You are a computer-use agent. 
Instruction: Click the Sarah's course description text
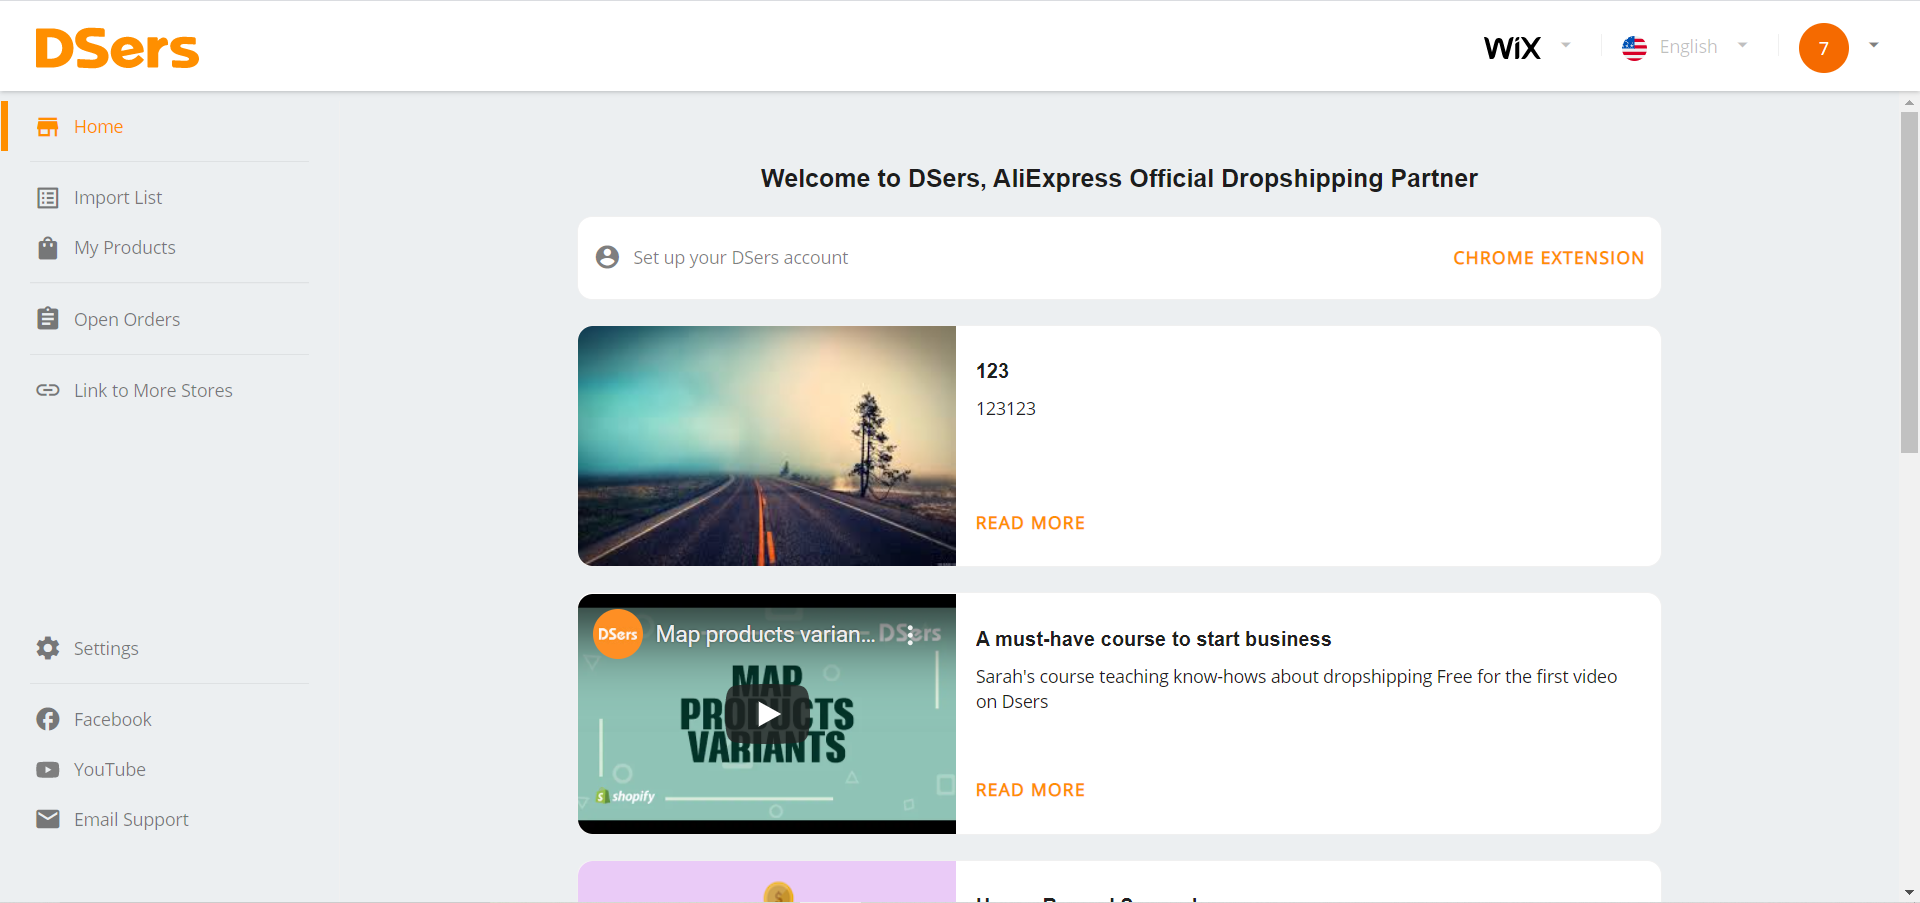click(1296, 689)
